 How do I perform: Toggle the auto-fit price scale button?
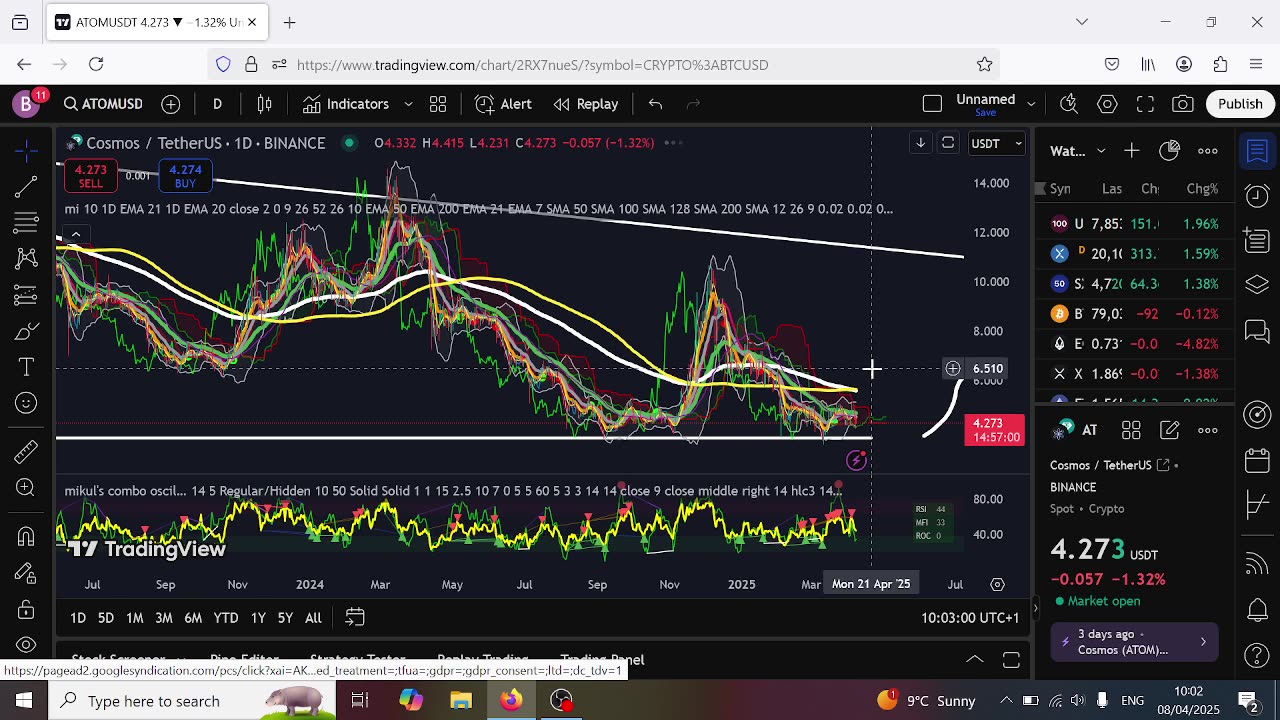947,143
